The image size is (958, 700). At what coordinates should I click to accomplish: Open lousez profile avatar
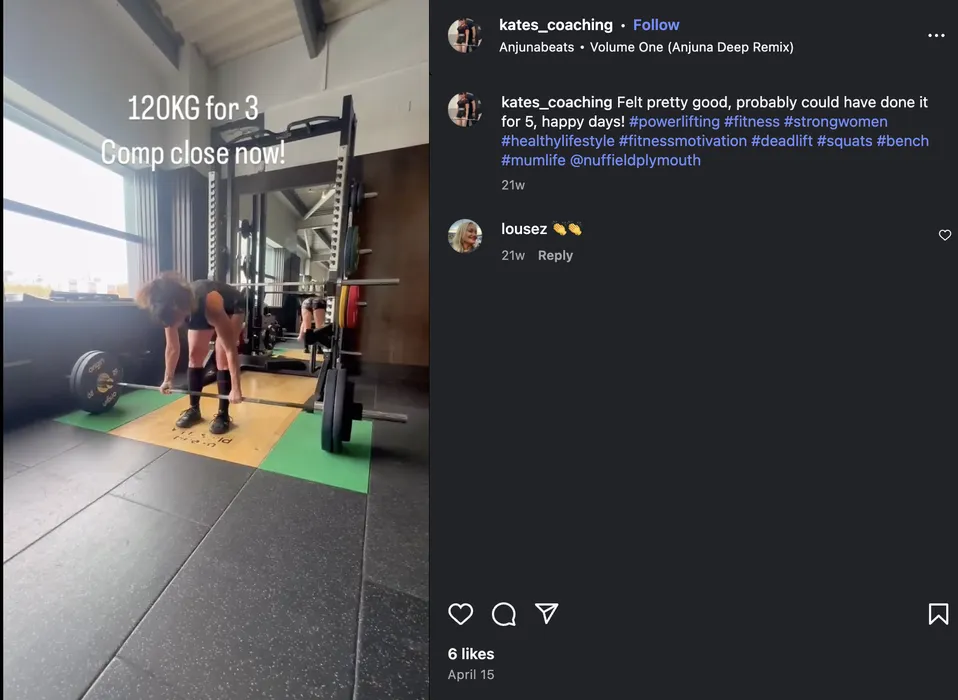pos(465,236)
